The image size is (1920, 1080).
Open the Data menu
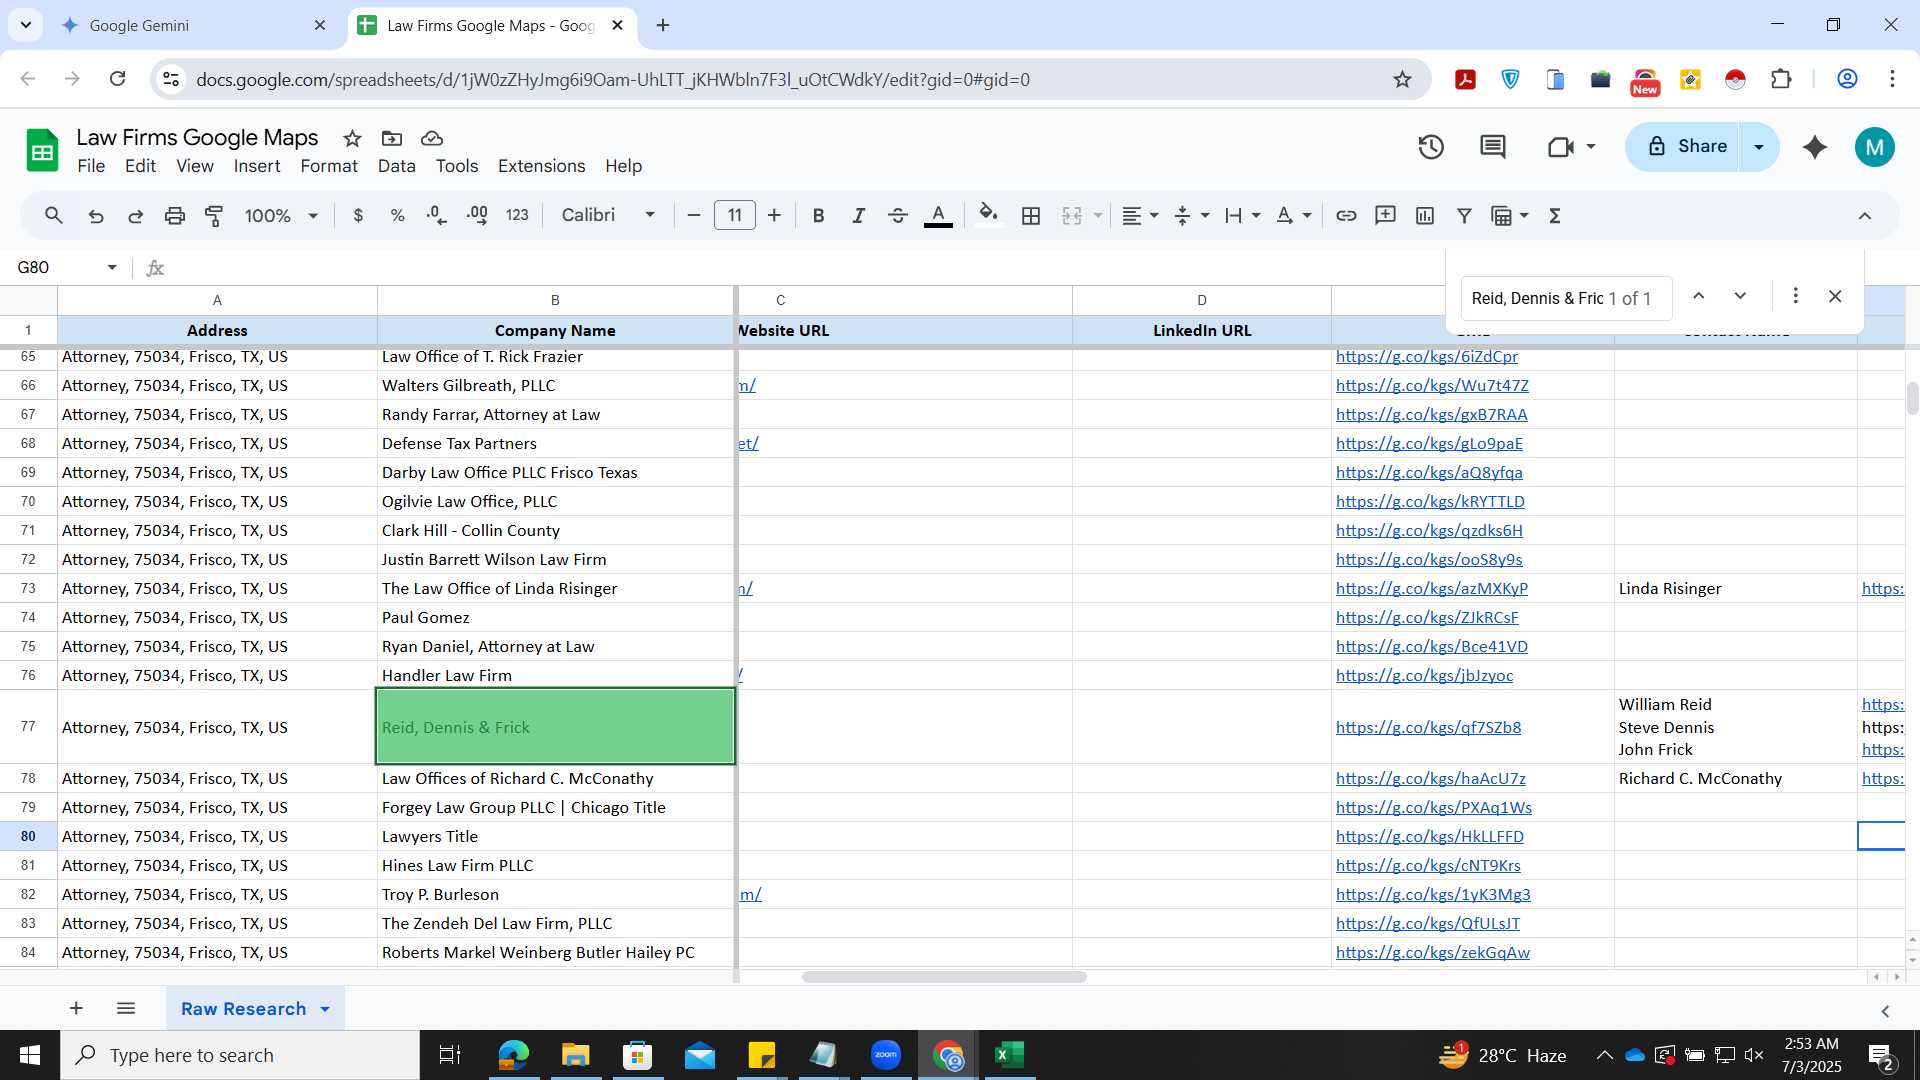396,166
